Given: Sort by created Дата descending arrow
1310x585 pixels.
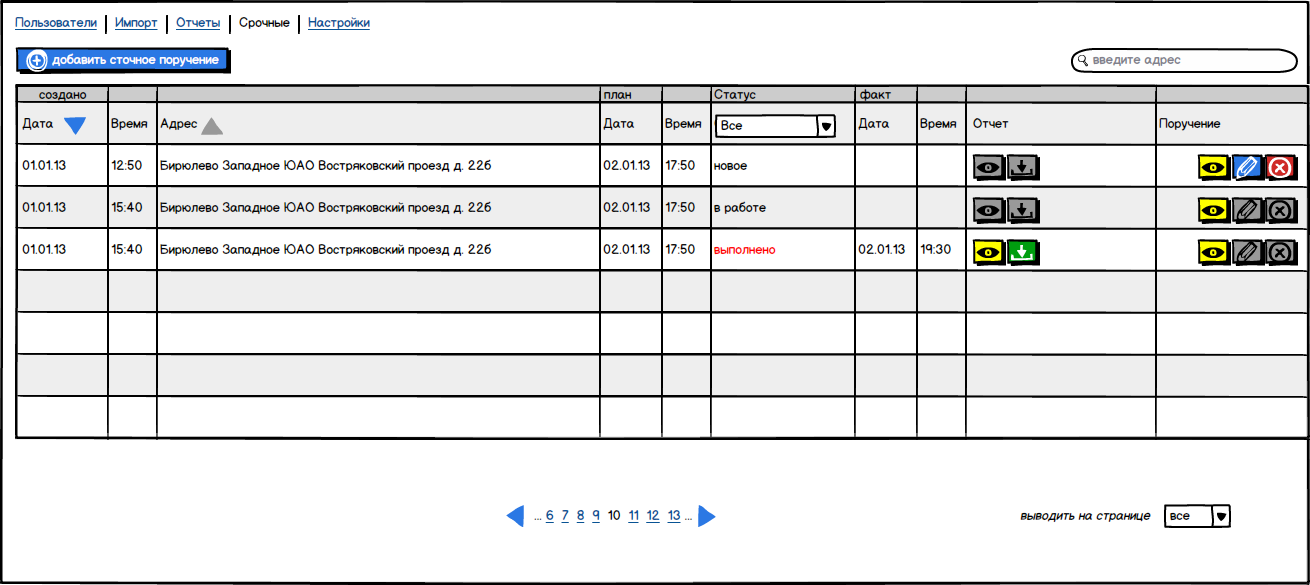Looking at the screenshot, I should point(75,126).
